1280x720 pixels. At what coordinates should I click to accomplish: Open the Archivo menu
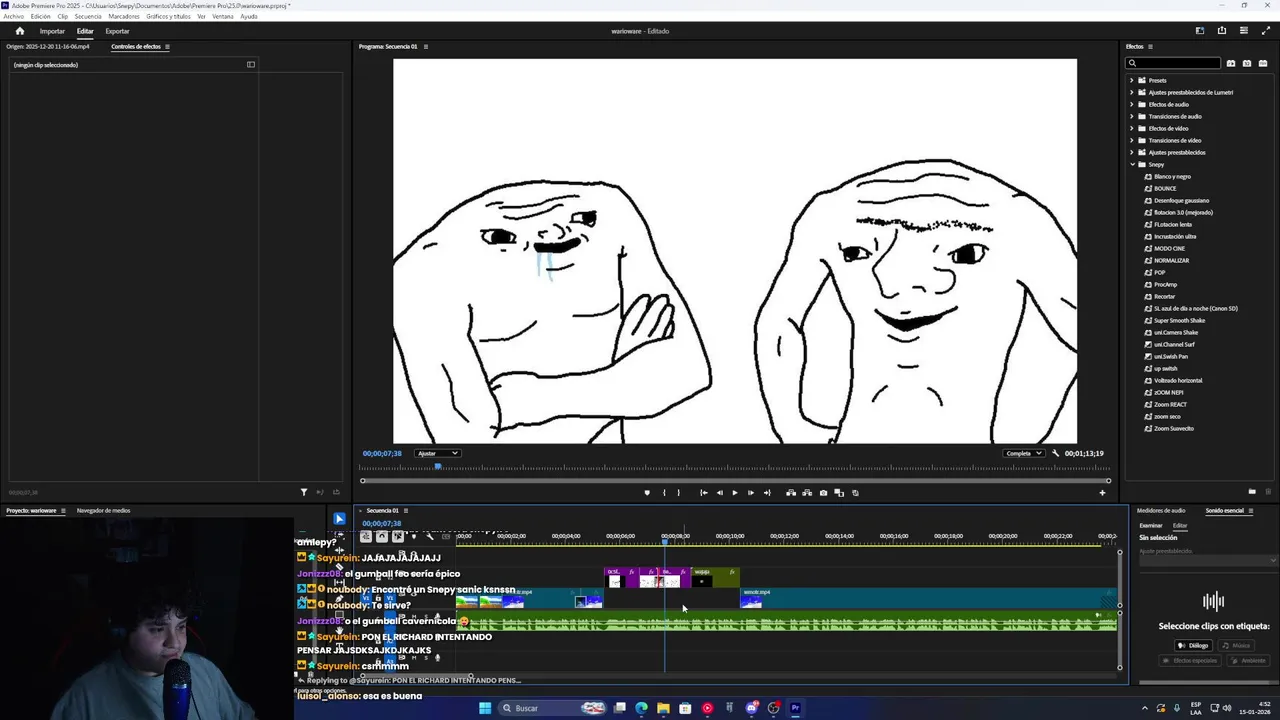click(x=14, y=16)
